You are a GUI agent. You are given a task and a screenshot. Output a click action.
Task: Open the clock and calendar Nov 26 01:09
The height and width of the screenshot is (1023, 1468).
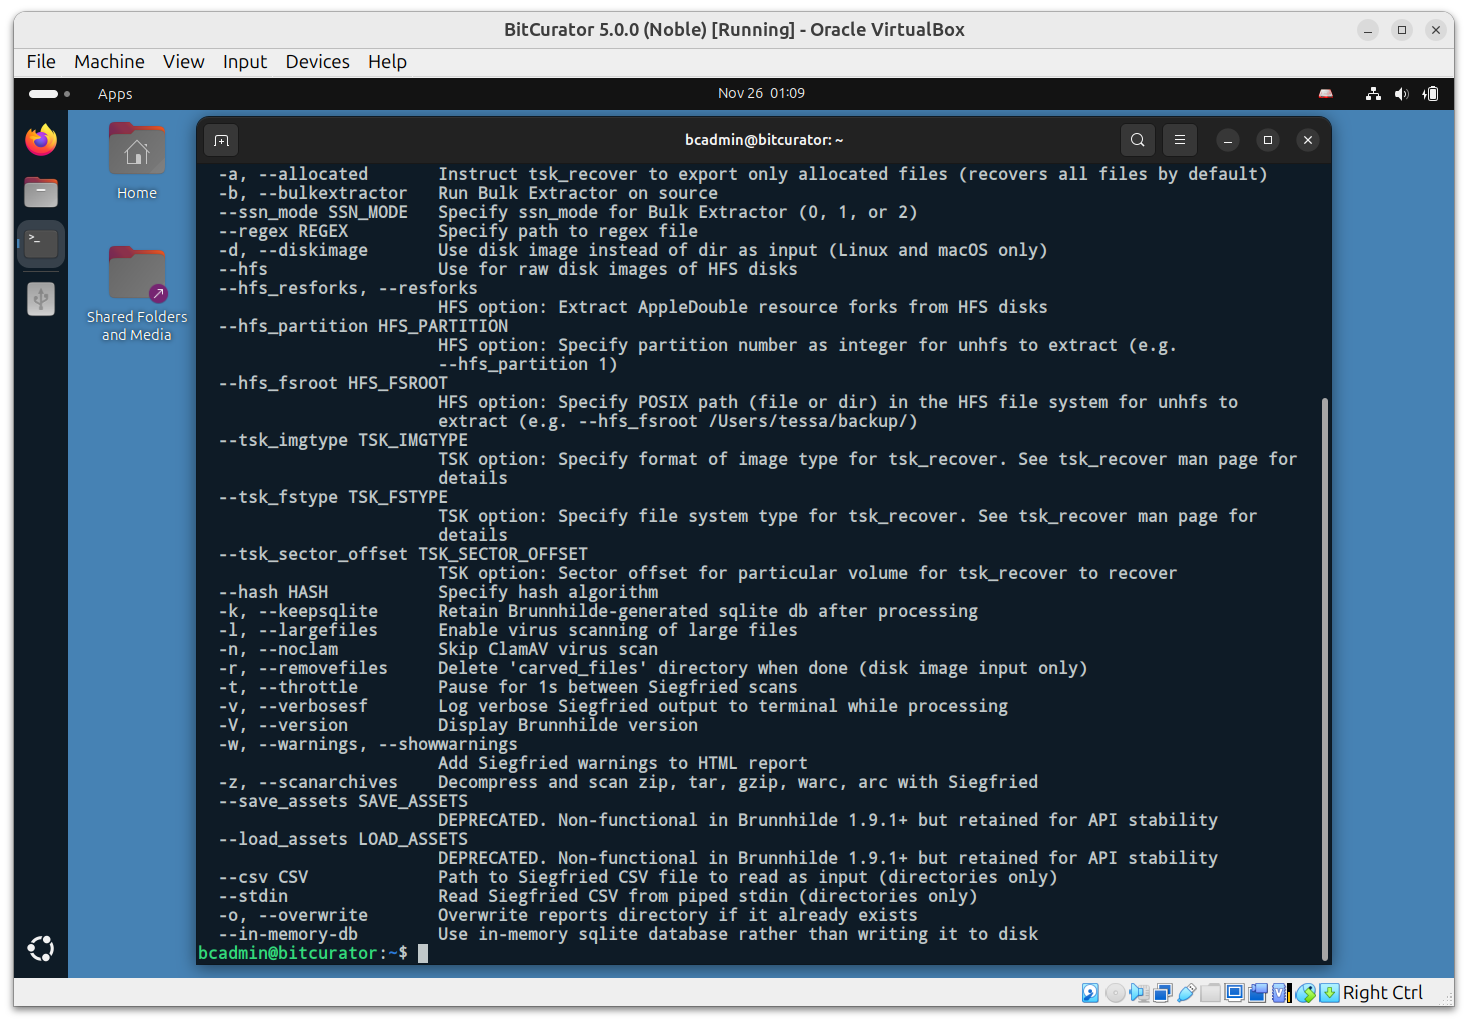tap(761, 93)
